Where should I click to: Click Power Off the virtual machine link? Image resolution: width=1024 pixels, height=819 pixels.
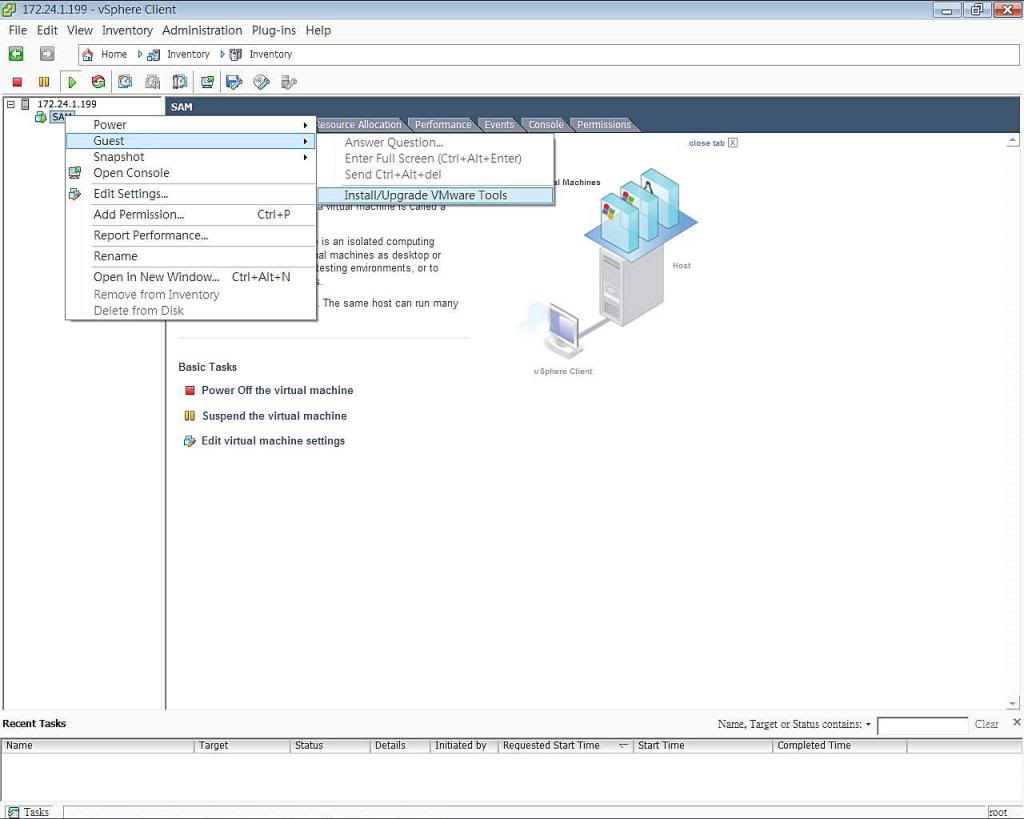(277, 391)
